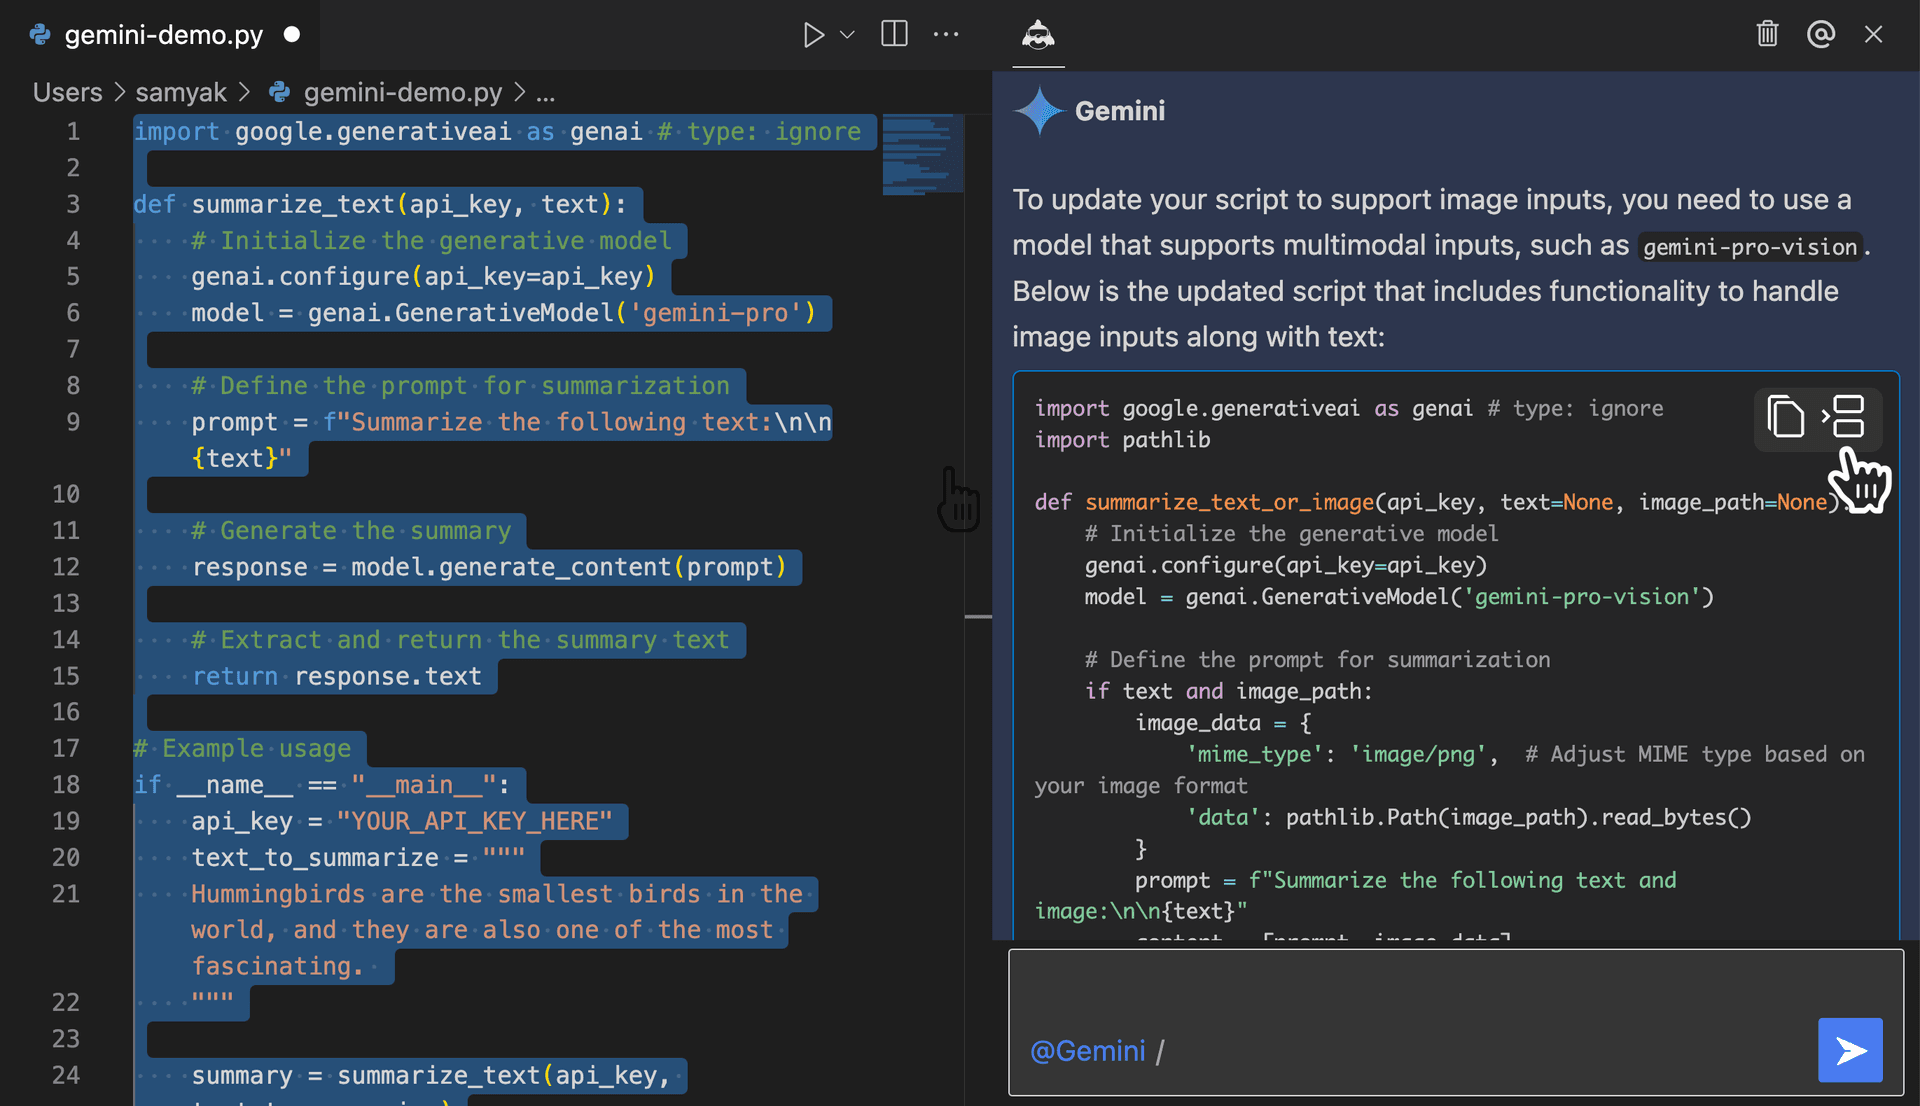The height and width of the screenshot is (1106, 1920).
Task: Open the run options dropdown arrow
Action: tap(847, 35)
